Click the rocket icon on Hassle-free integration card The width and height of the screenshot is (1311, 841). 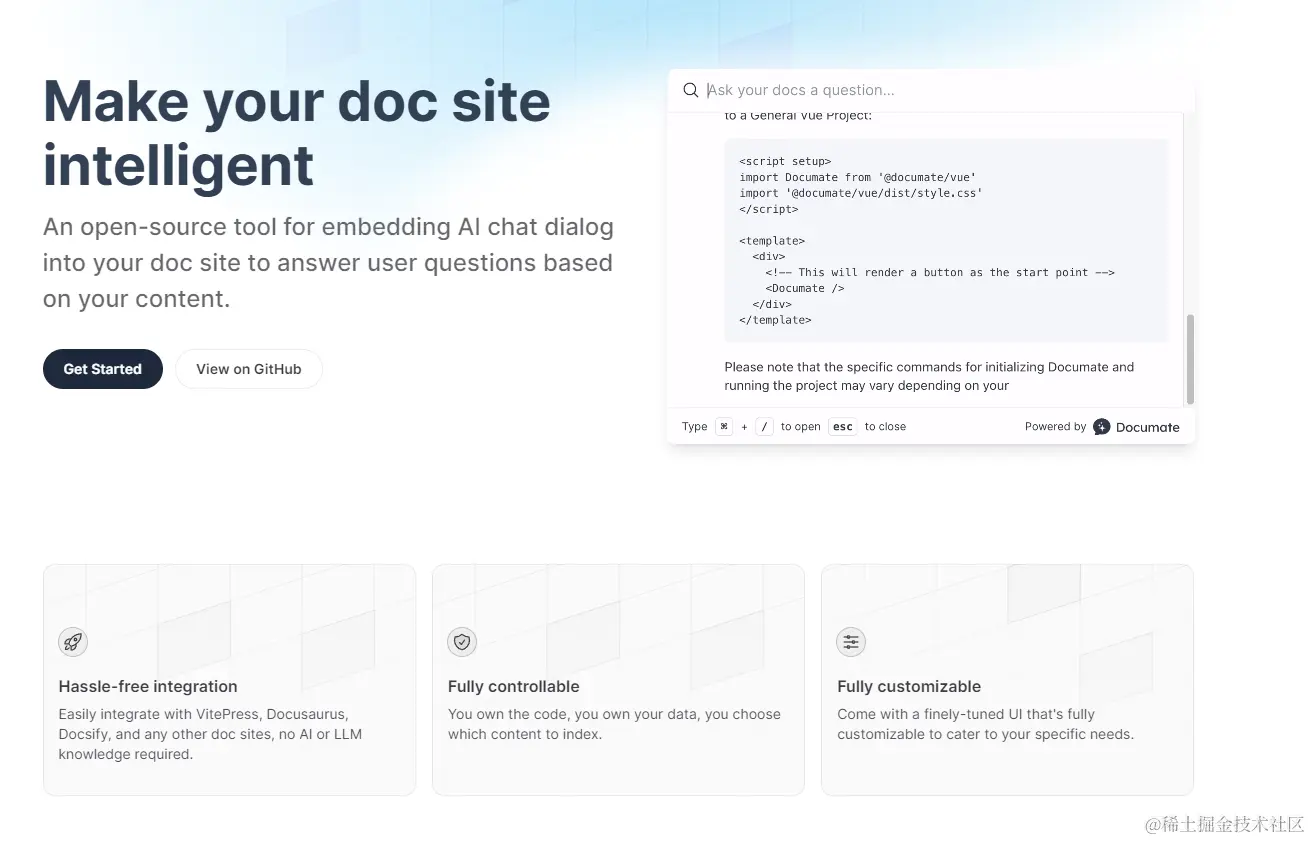pyautogui.click(x=72, y=642)
